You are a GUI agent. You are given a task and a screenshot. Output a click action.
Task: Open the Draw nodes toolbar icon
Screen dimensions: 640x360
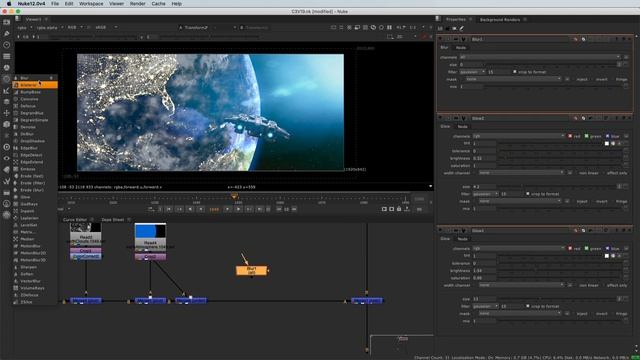pyautogui.click(x=6, y=33)
